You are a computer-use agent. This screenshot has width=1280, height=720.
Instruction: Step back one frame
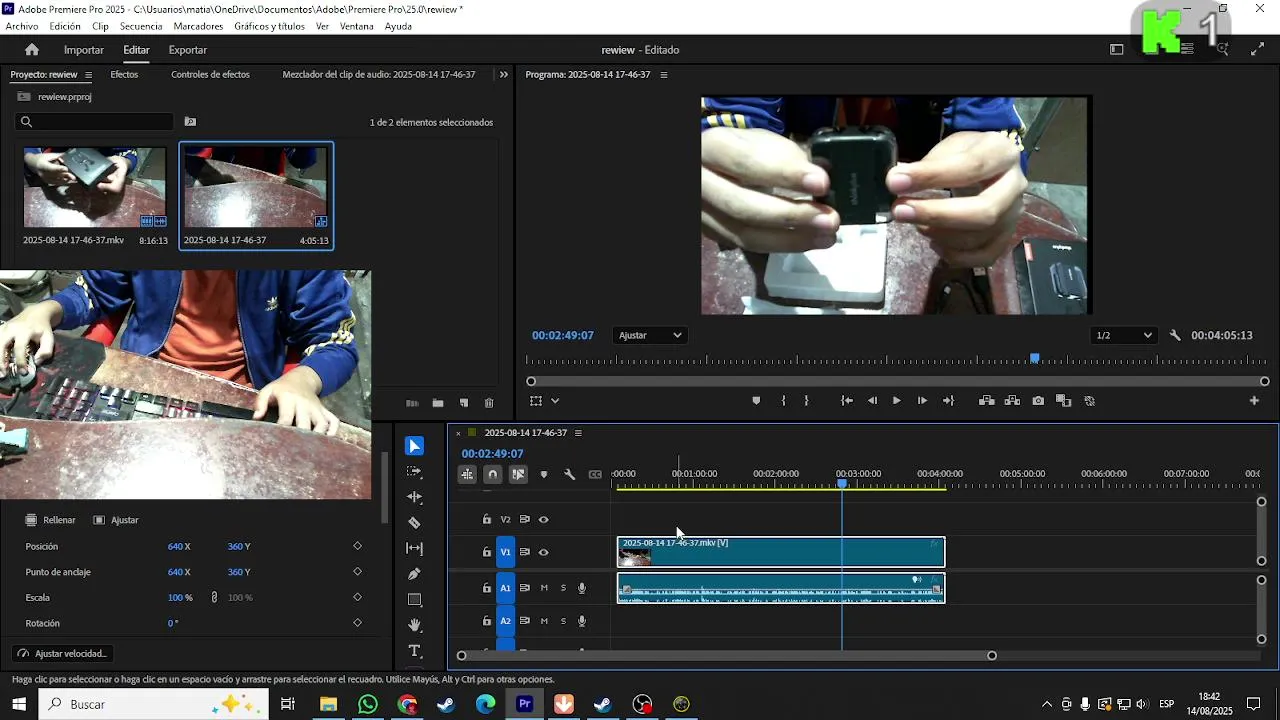[x=872, y=401]
